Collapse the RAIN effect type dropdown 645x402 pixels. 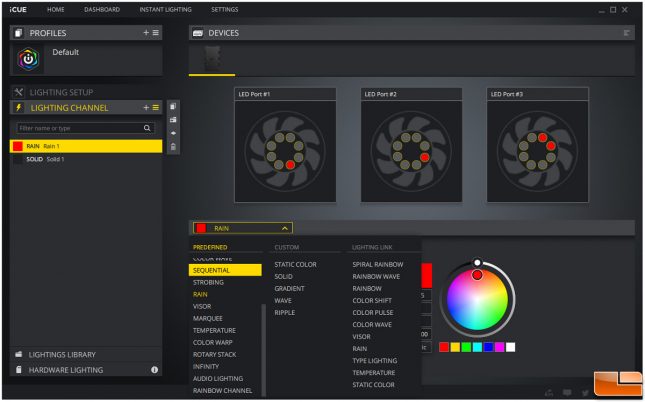click(x=243, y=228)
